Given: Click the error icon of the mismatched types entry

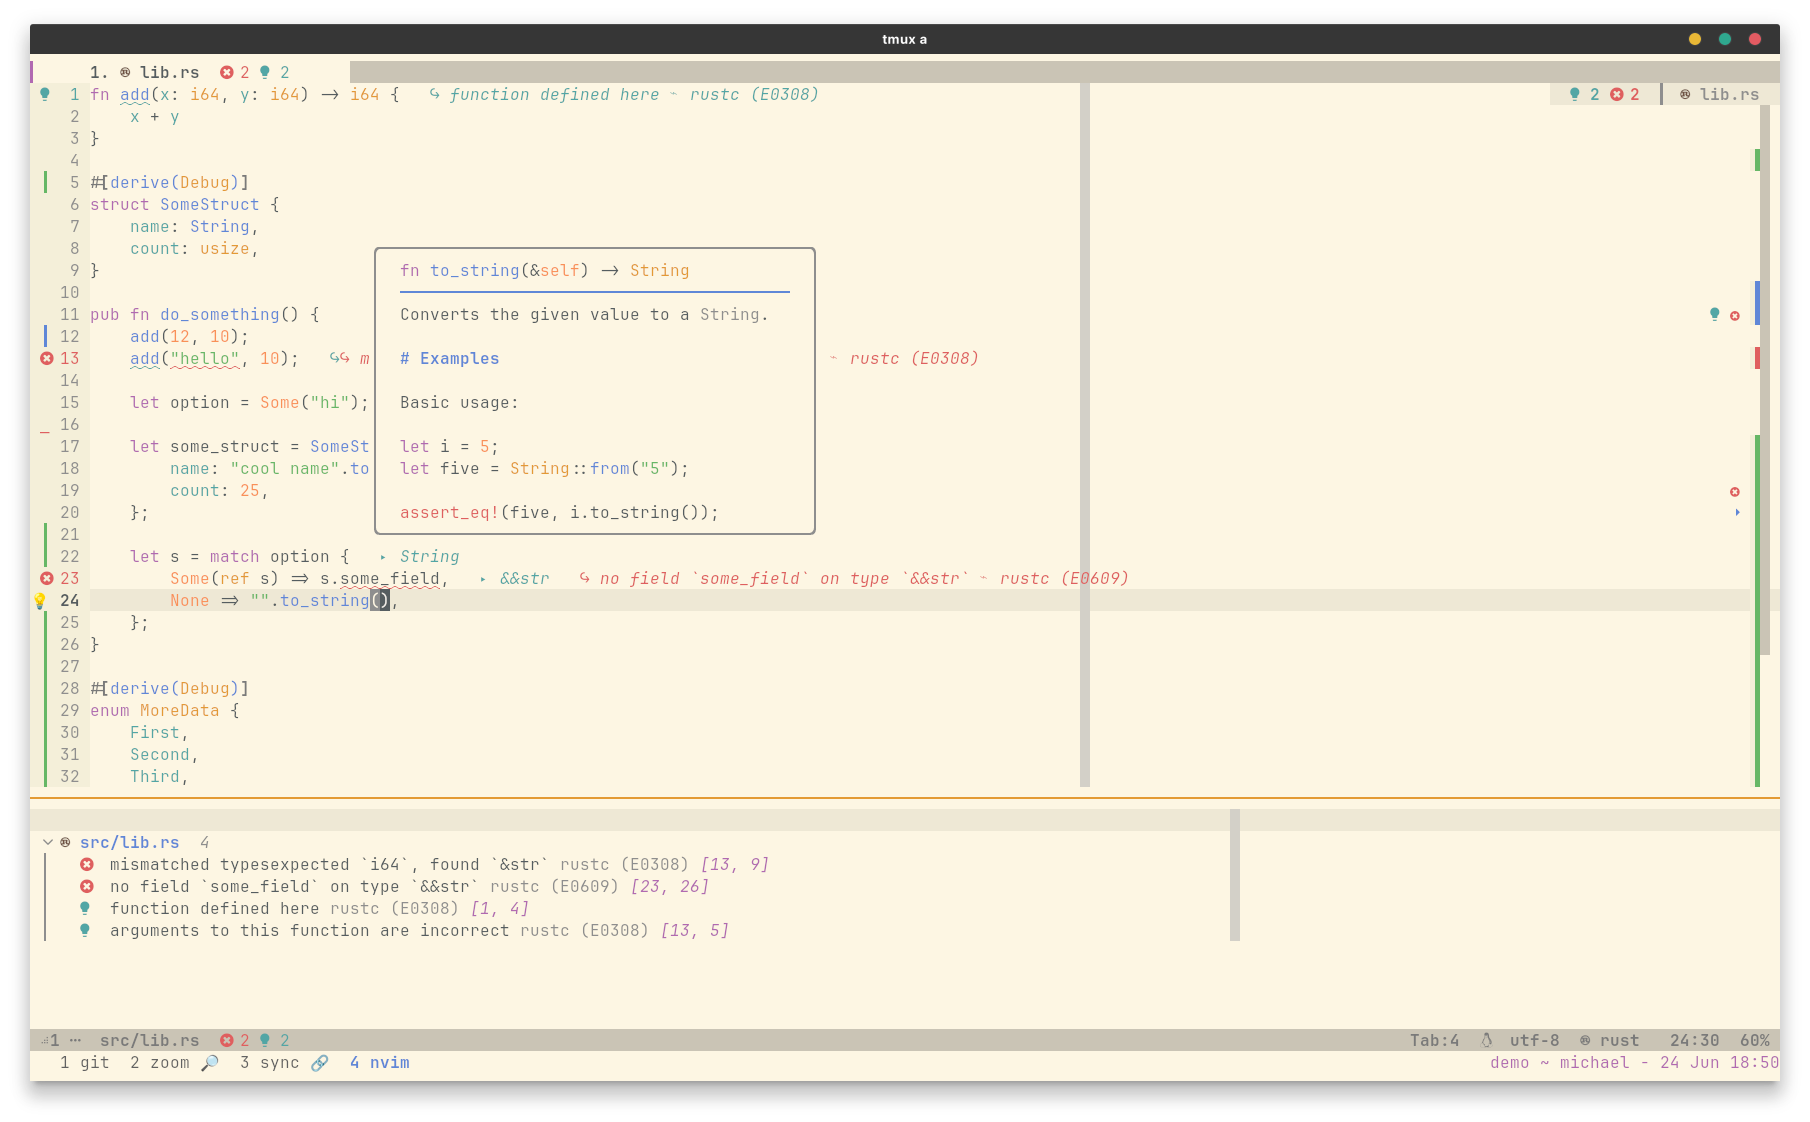Looking at the screenshot, I should 87,864.
